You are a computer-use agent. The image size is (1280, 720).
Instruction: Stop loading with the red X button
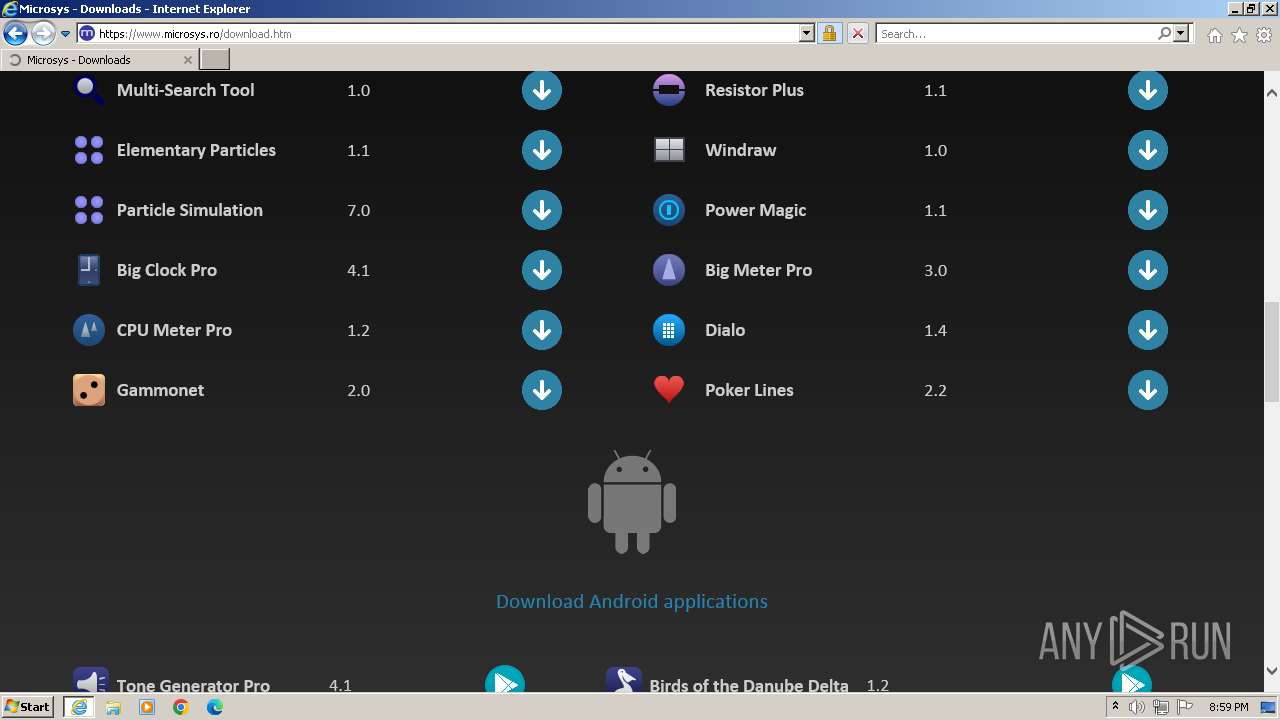click(x=858, y=34)
